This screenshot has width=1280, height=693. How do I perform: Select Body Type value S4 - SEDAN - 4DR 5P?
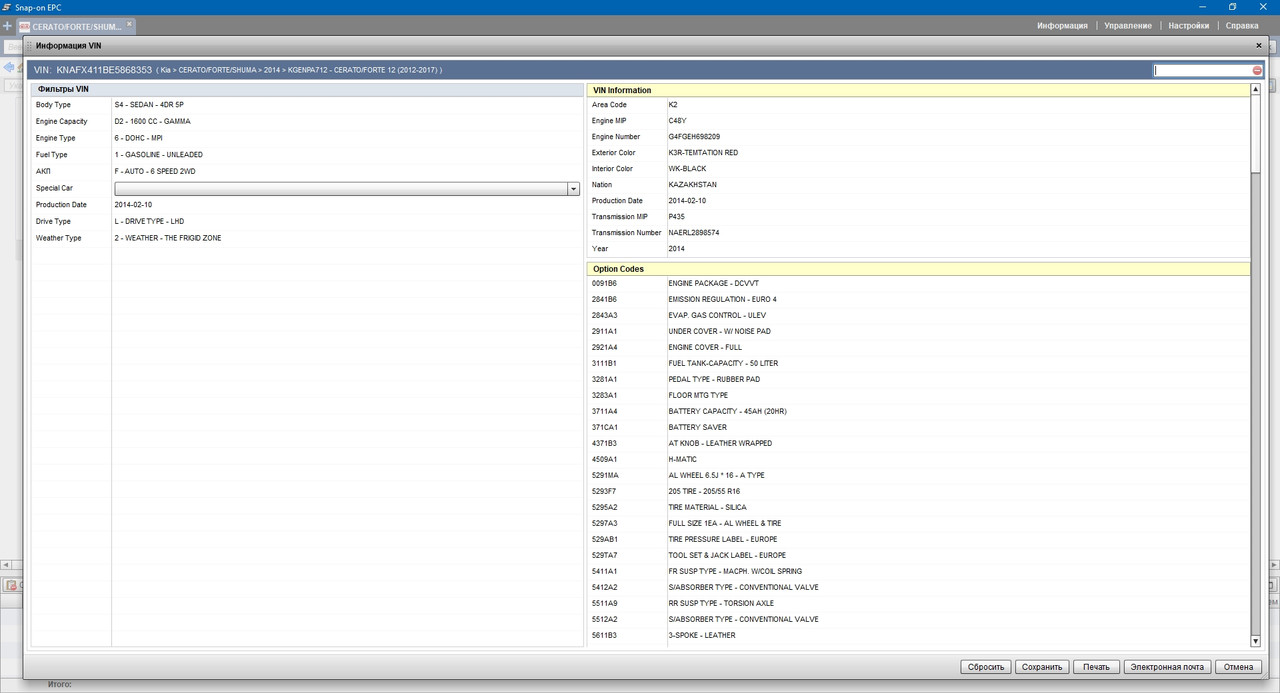[x=149, y=105]
